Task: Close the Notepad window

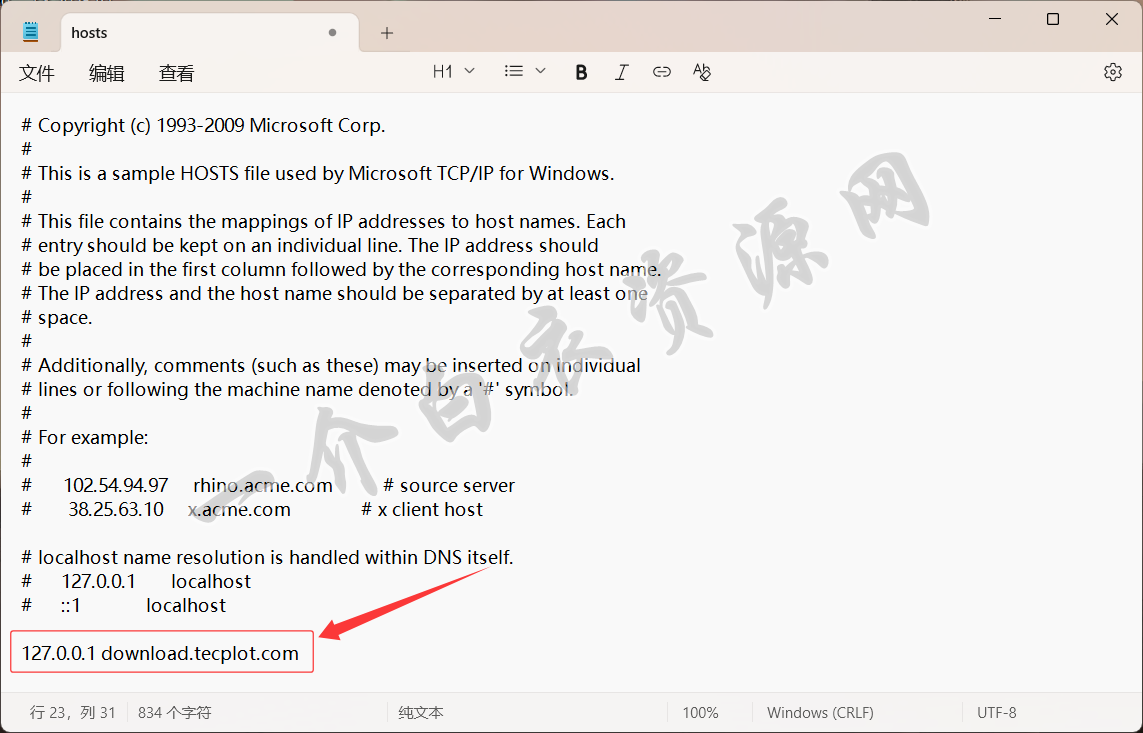Action: [1112, 19]
